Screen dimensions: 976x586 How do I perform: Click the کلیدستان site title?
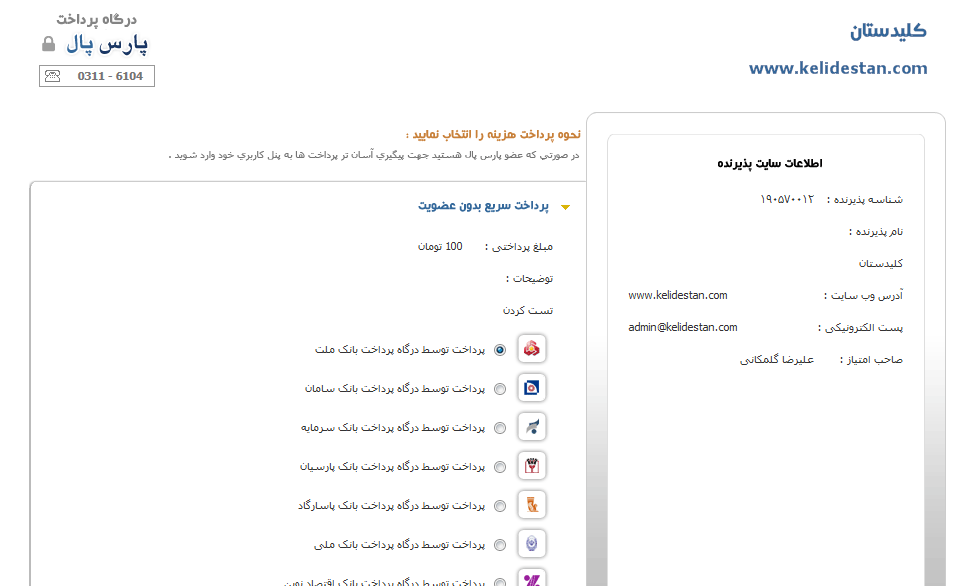(x=888, y=31)
